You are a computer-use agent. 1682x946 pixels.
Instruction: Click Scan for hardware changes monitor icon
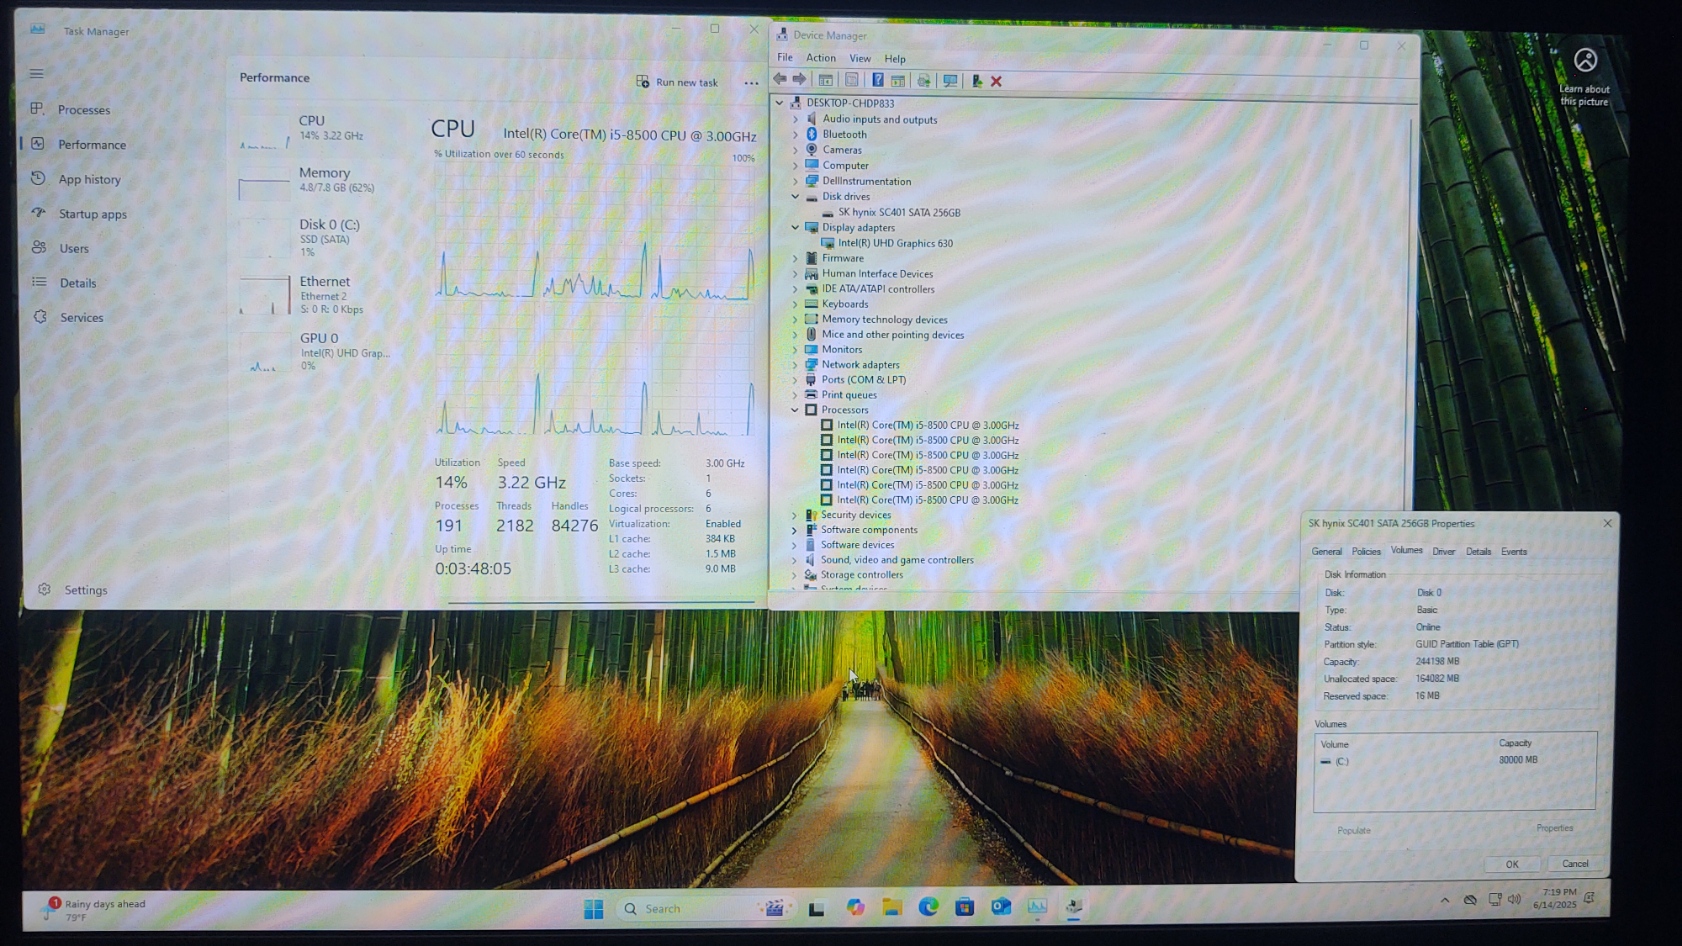[x=950, y=81]
